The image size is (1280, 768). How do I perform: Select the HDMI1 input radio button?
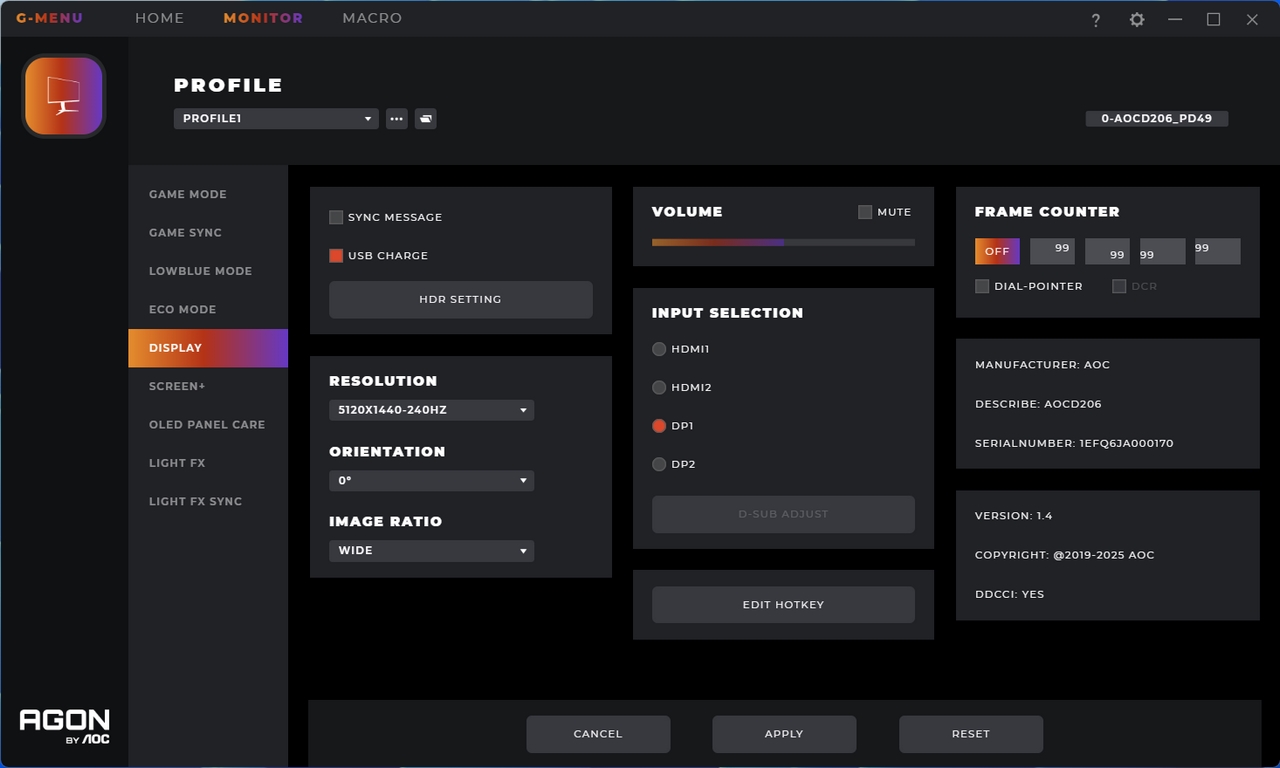[659, 349]
